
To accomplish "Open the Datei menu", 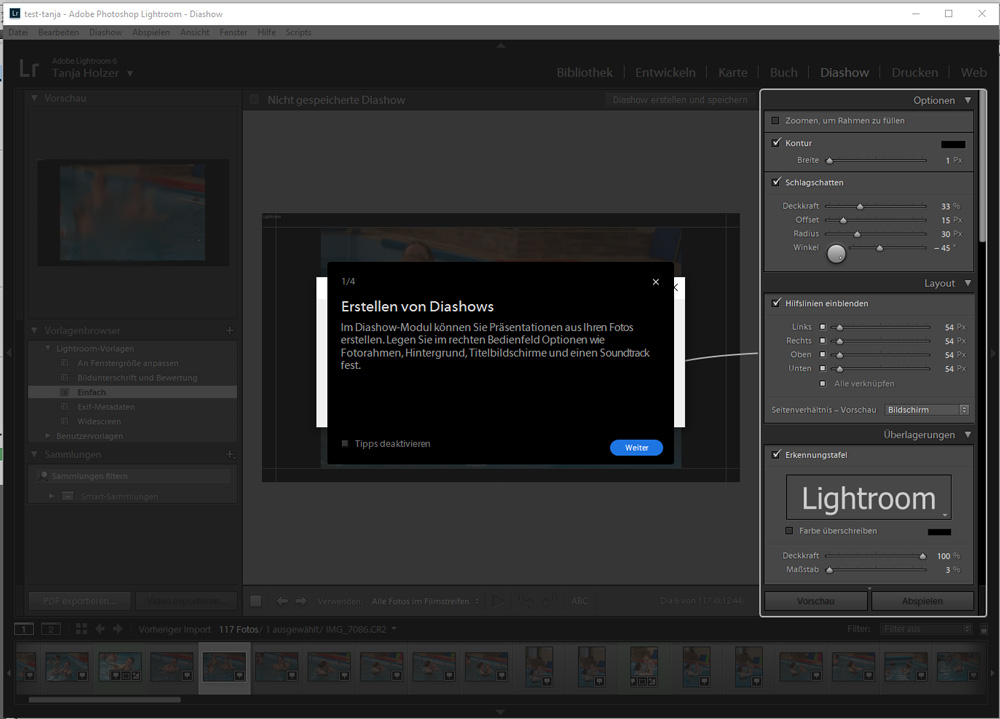I will pos(18,33).
